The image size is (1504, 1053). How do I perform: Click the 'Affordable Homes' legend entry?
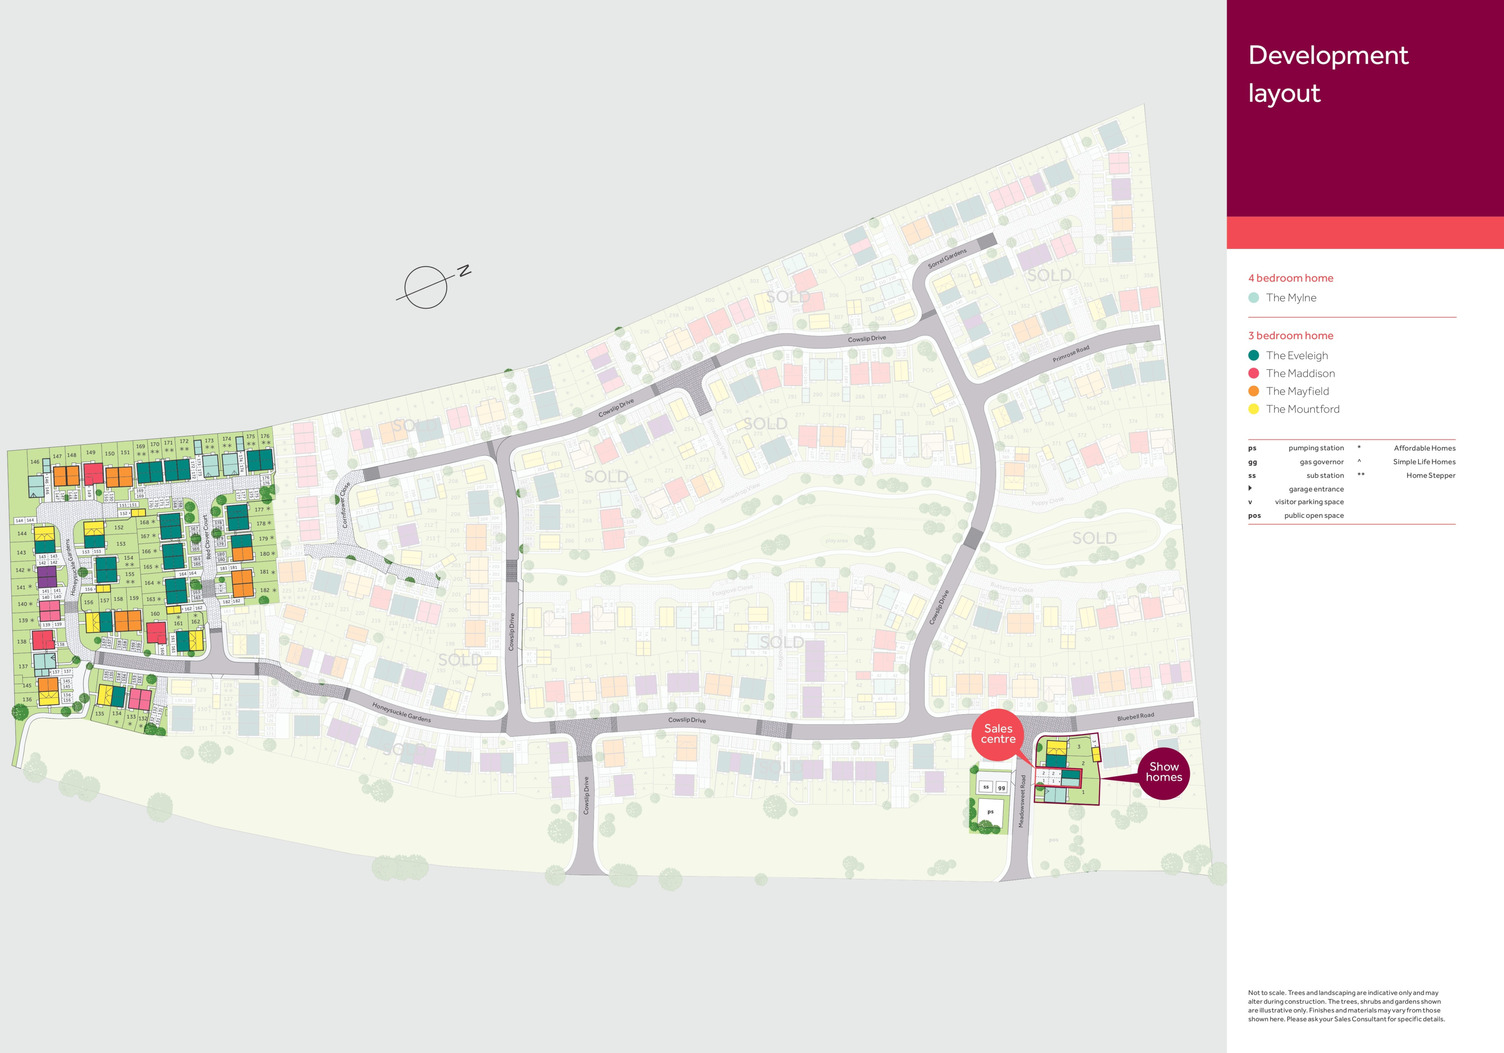pyautogui.click(x=1424, y=448)
